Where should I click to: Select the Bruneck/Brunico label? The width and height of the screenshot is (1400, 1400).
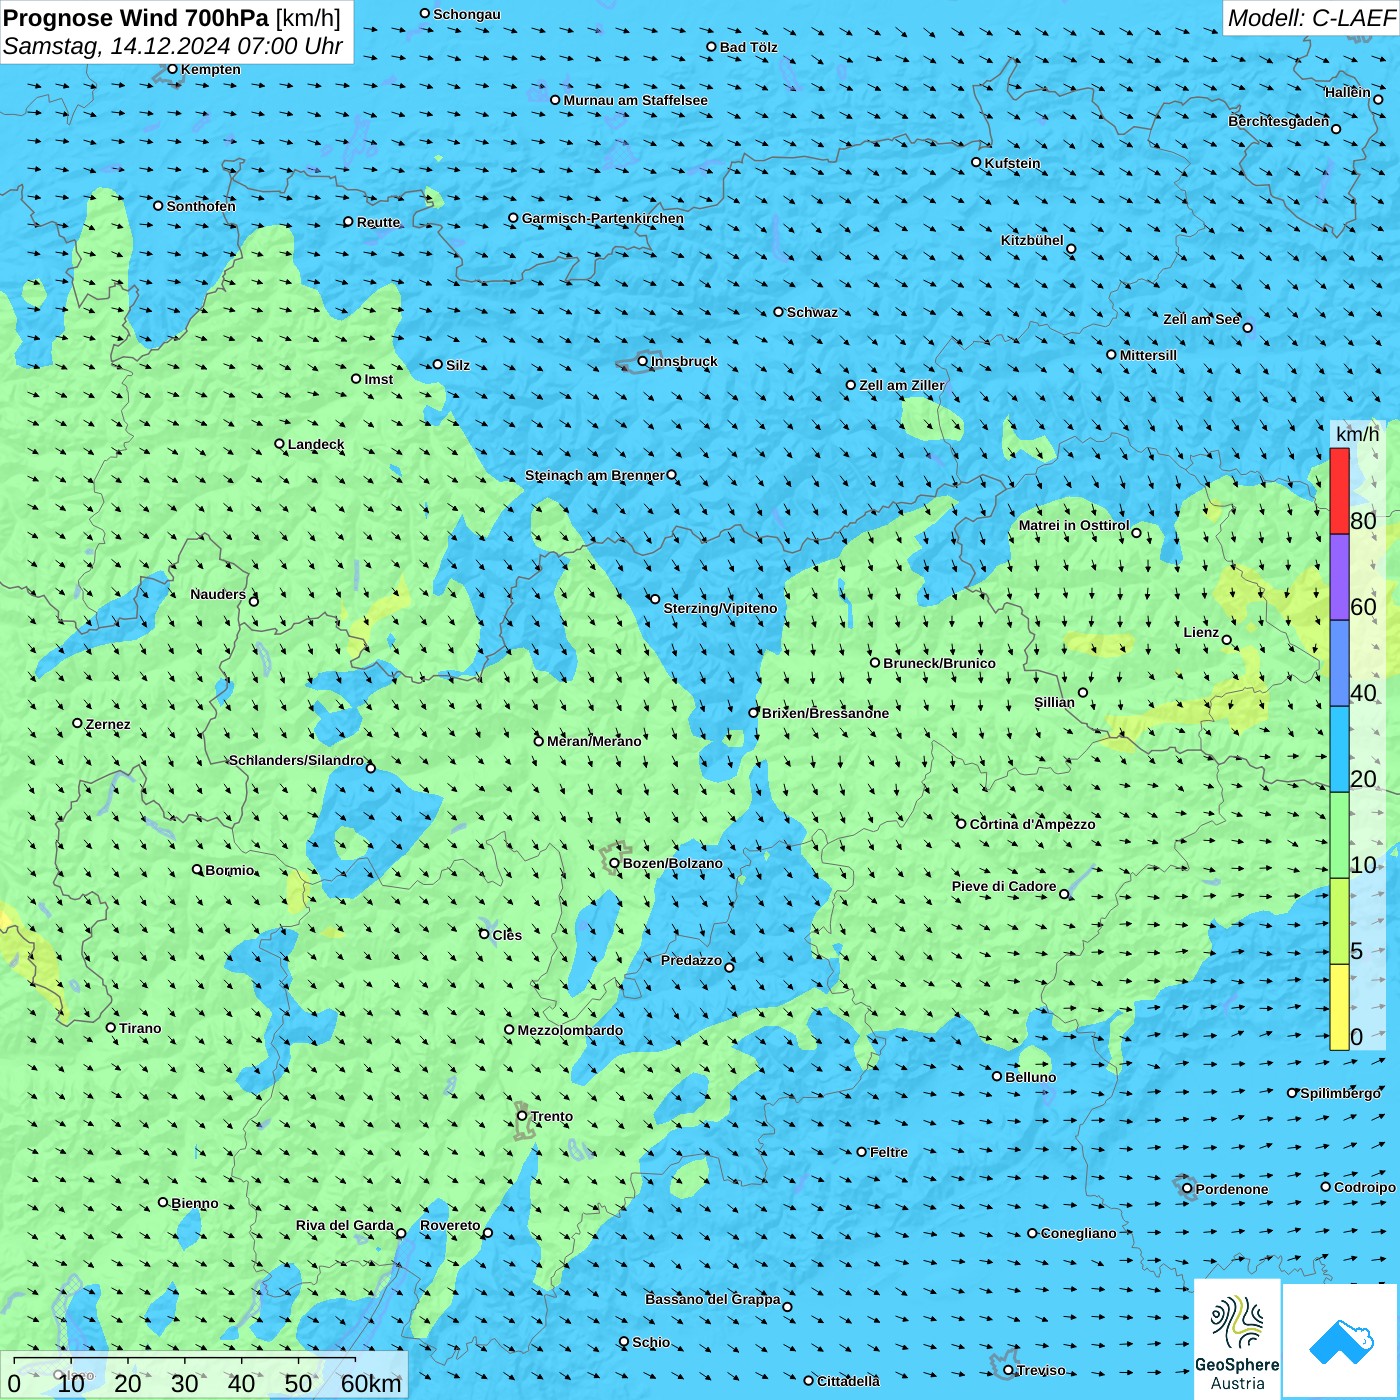939,663
